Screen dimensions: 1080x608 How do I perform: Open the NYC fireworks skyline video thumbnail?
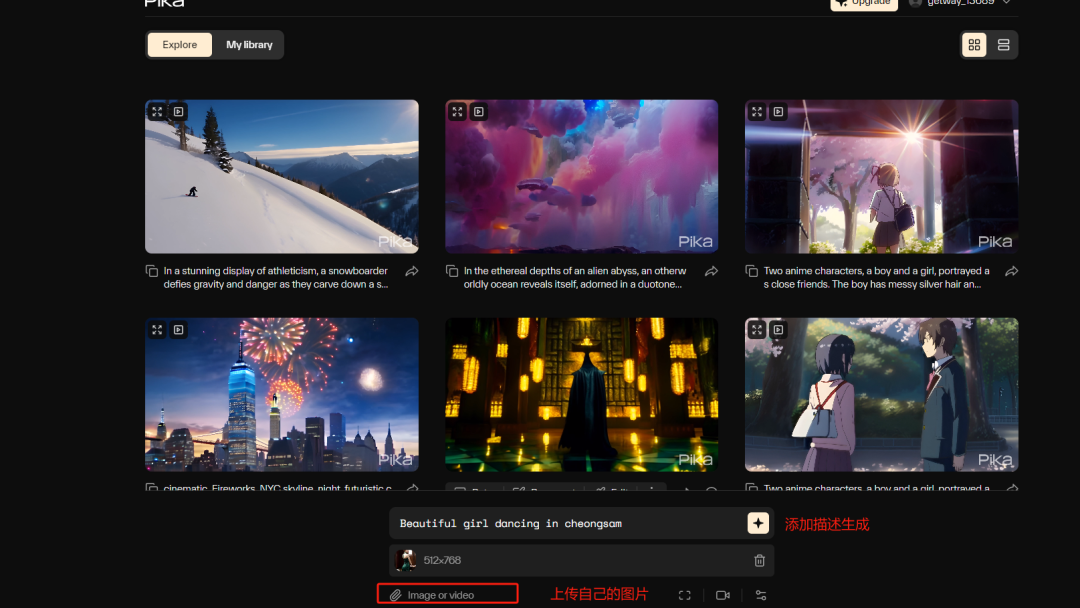tap(282, 395)
